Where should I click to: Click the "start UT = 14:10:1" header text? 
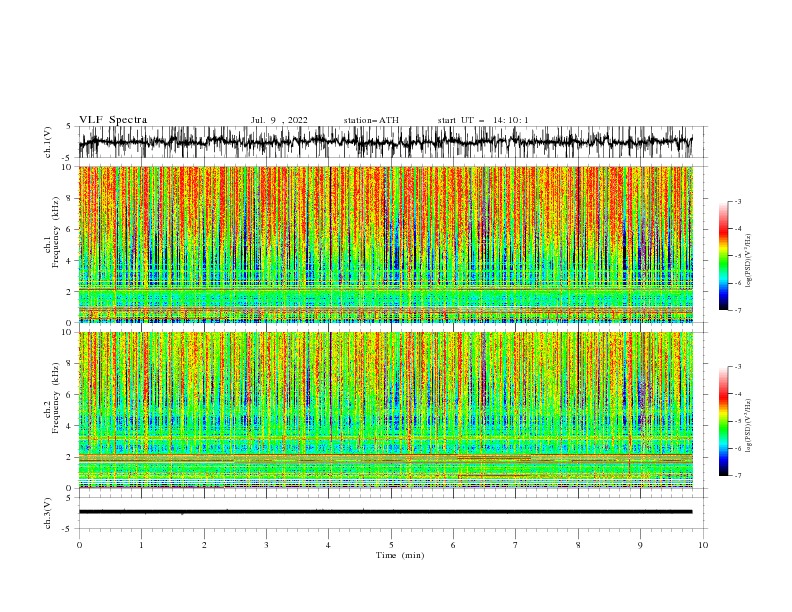pos(483,120)
